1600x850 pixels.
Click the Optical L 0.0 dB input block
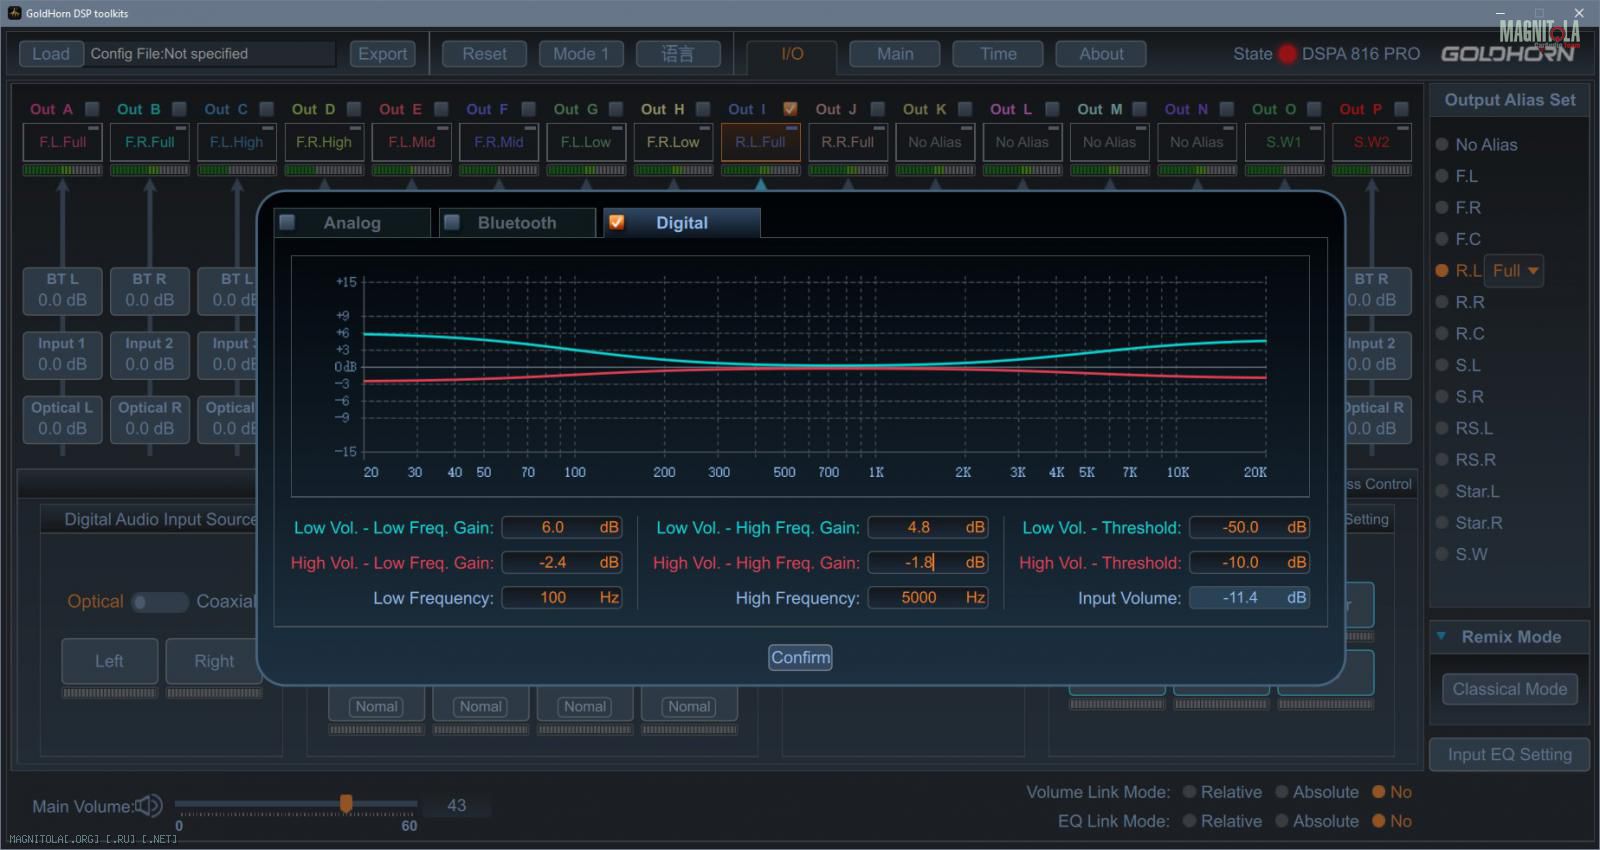[62, 419]
